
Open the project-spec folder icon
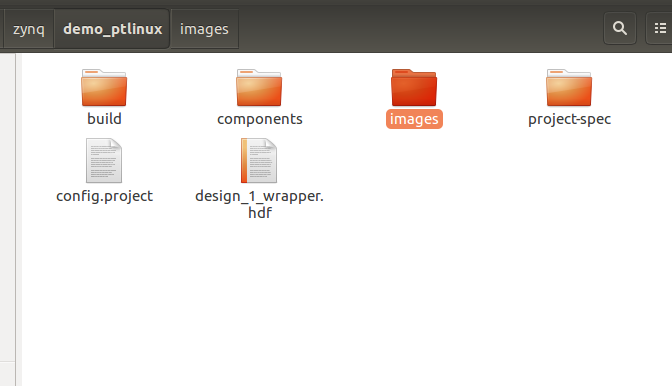tap(569, 88)
